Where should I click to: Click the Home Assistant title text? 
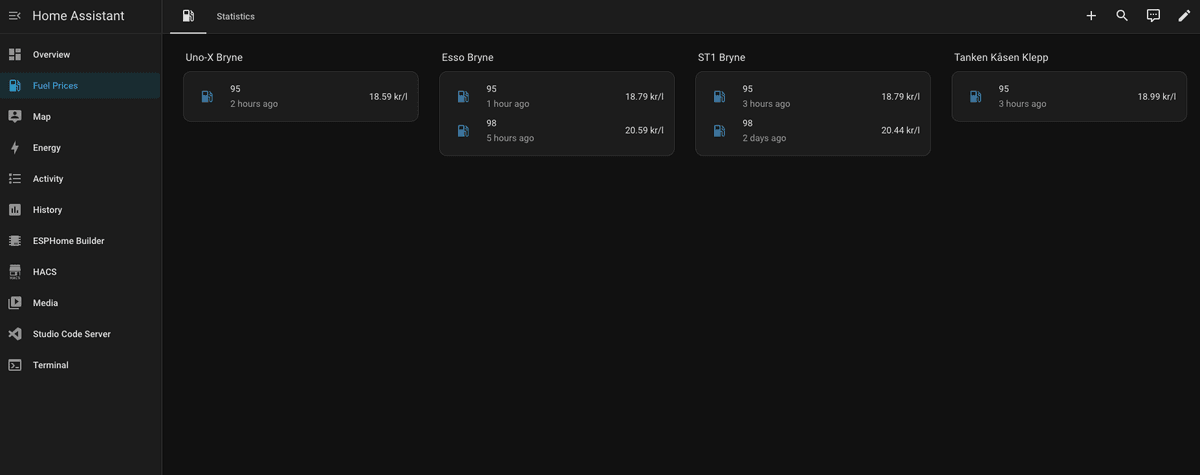click(78, 16)
